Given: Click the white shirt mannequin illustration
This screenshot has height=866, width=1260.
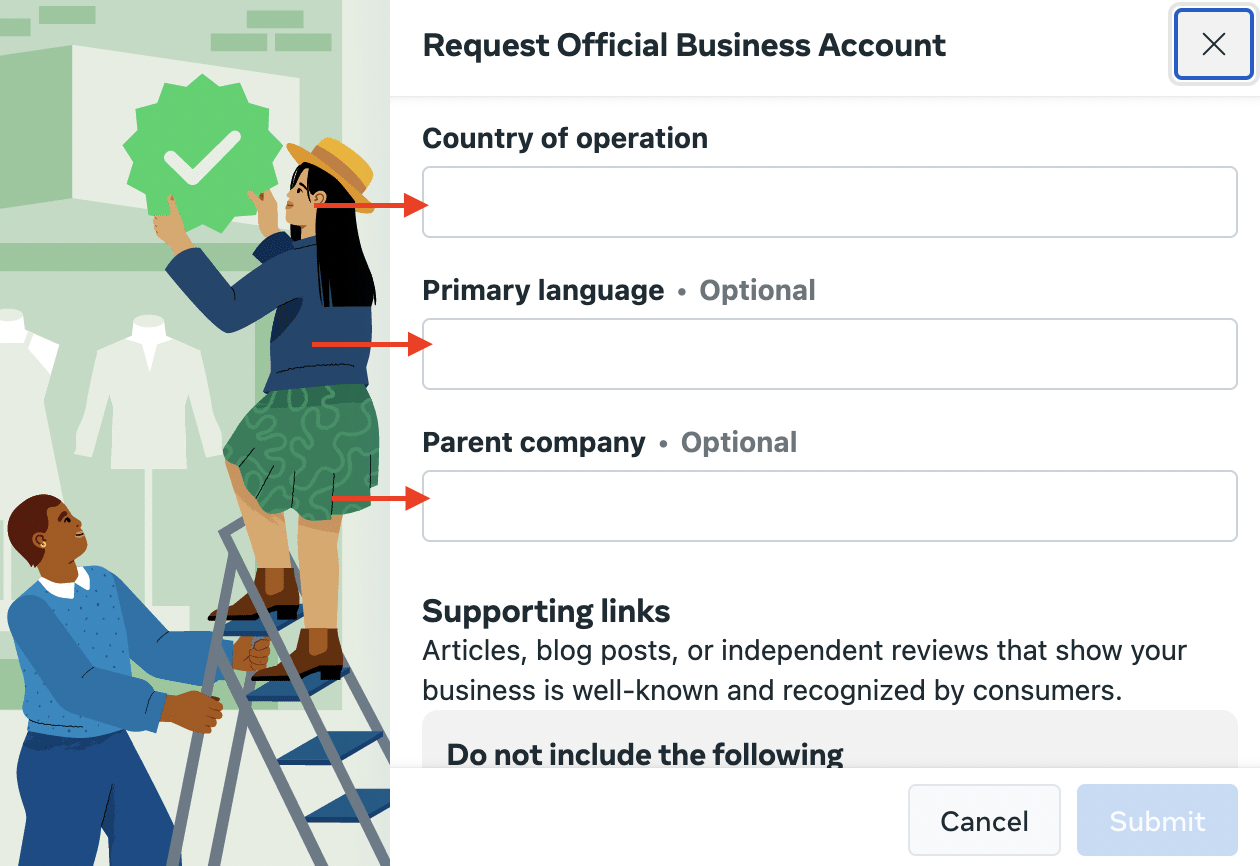Looking at the screenshot, I should click(x=147, y=392).
